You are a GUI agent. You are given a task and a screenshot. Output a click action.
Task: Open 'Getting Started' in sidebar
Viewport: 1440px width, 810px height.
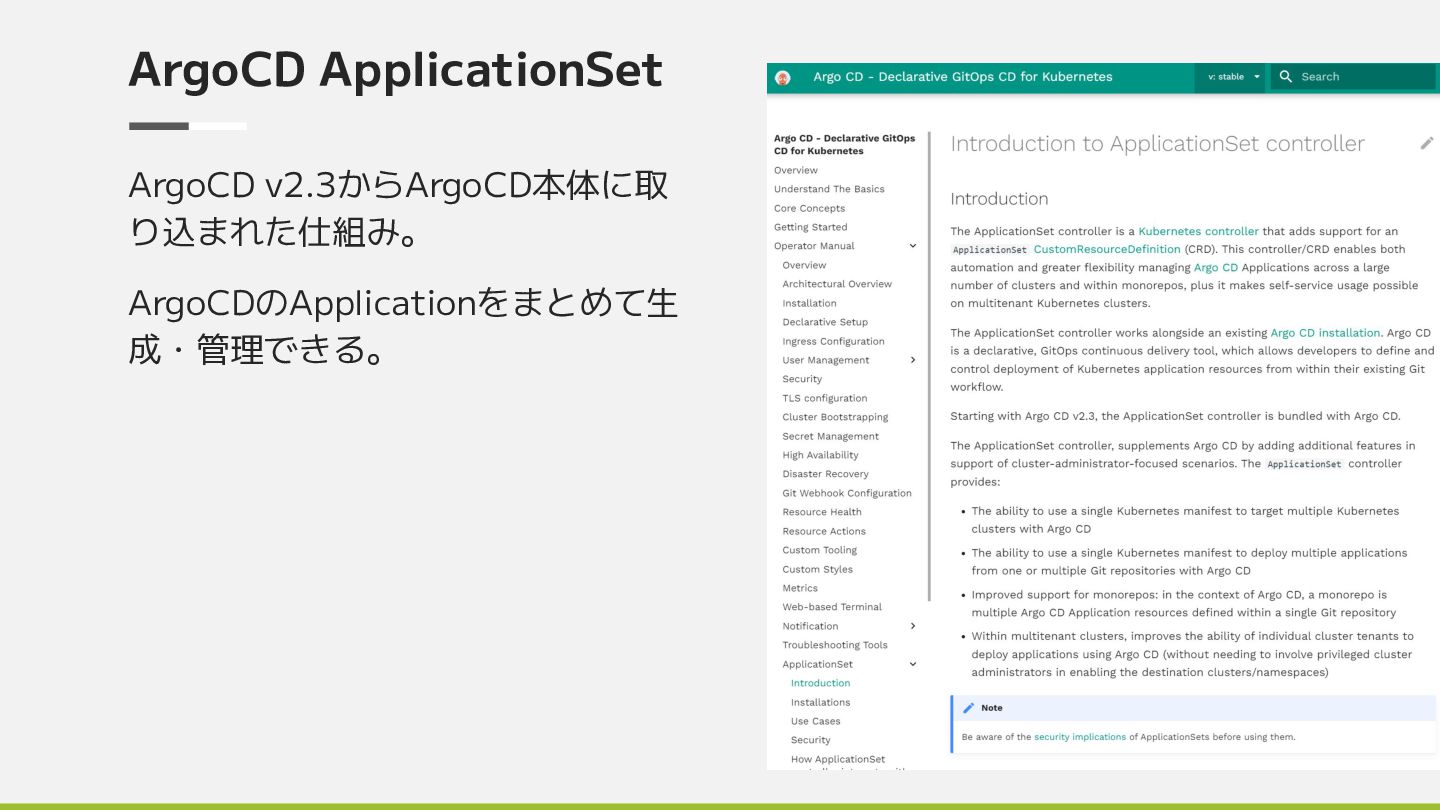tap(810, 227)
